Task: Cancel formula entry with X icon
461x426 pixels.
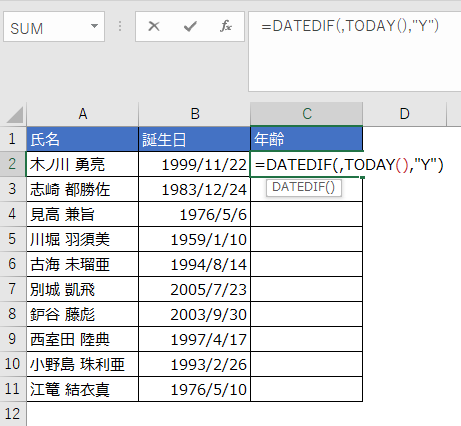Action: pos(154,26)
